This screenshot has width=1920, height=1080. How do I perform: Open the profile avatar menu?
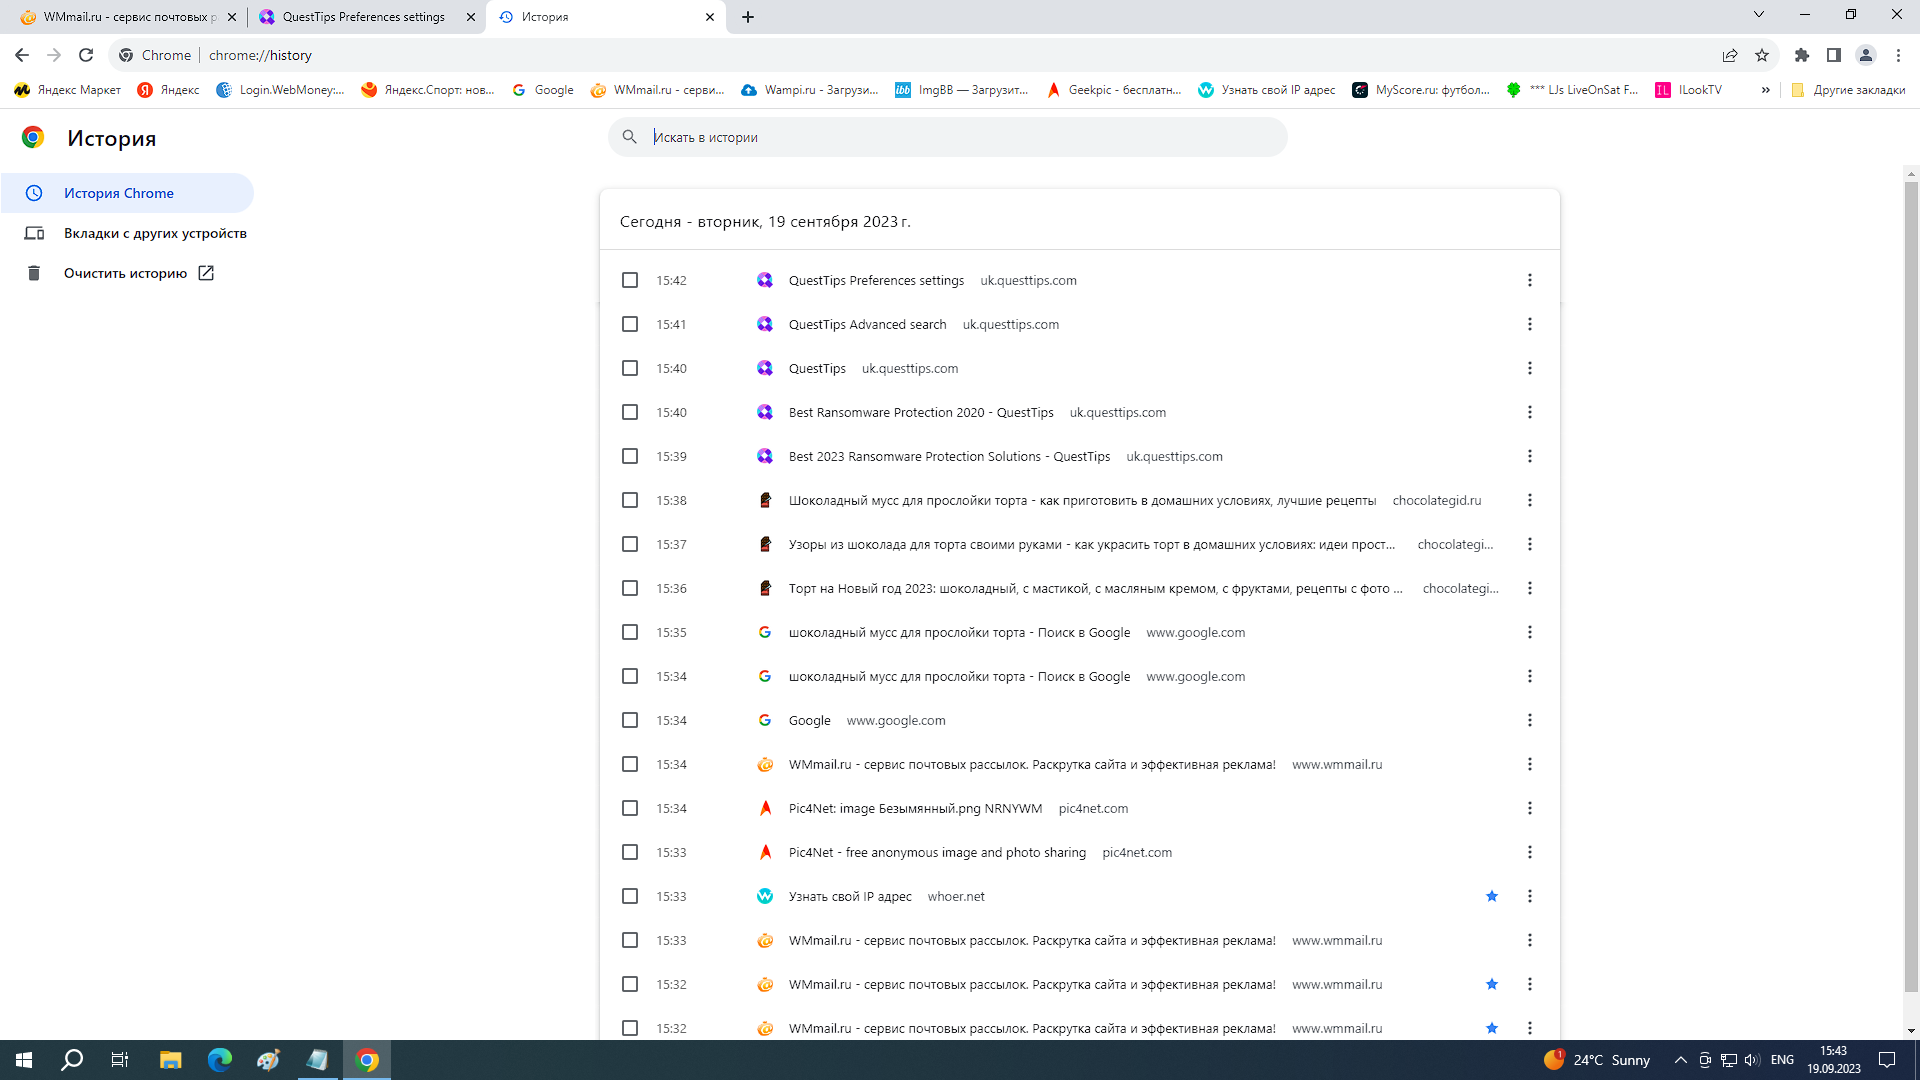[1866, 55]
